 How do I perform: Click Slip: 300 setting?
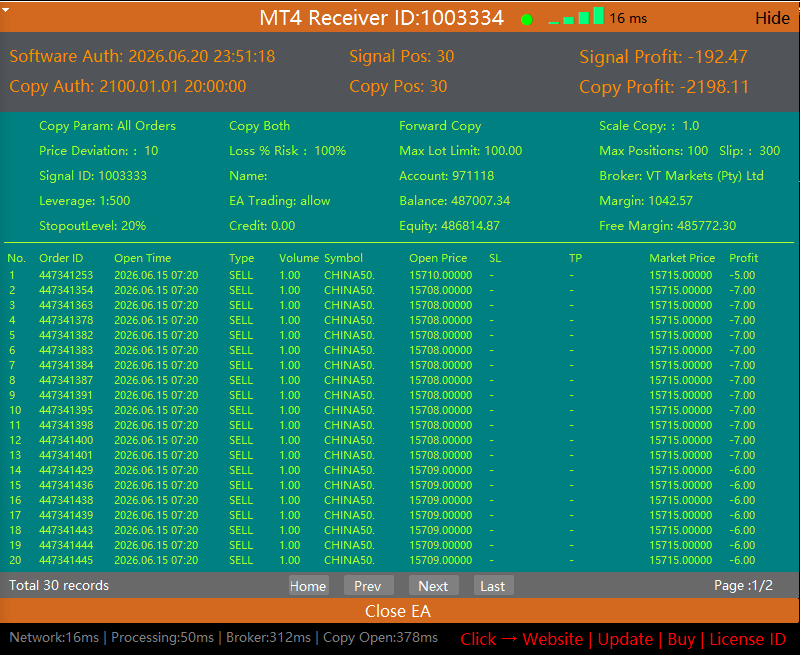[749, 151]
